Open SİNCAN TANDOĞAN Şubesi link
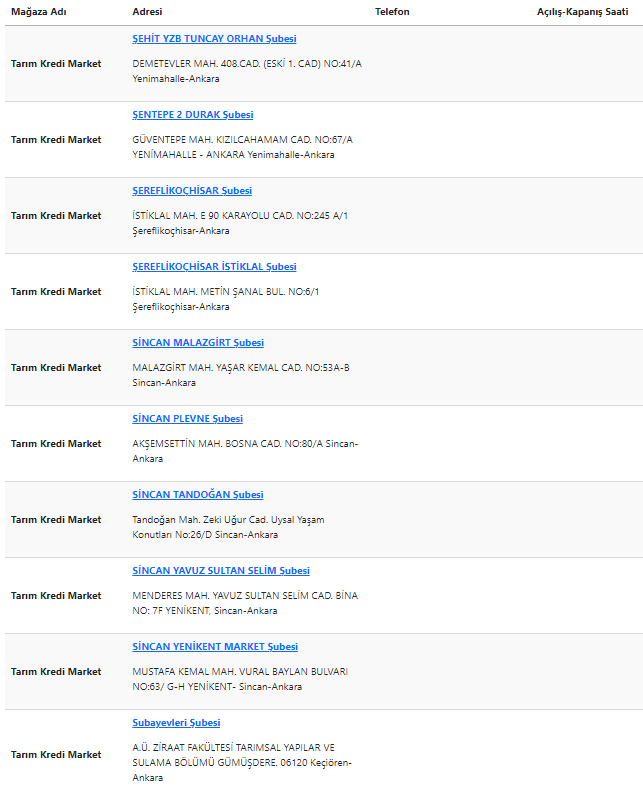This screenshot has height=790, width=643. coord(198,495)
